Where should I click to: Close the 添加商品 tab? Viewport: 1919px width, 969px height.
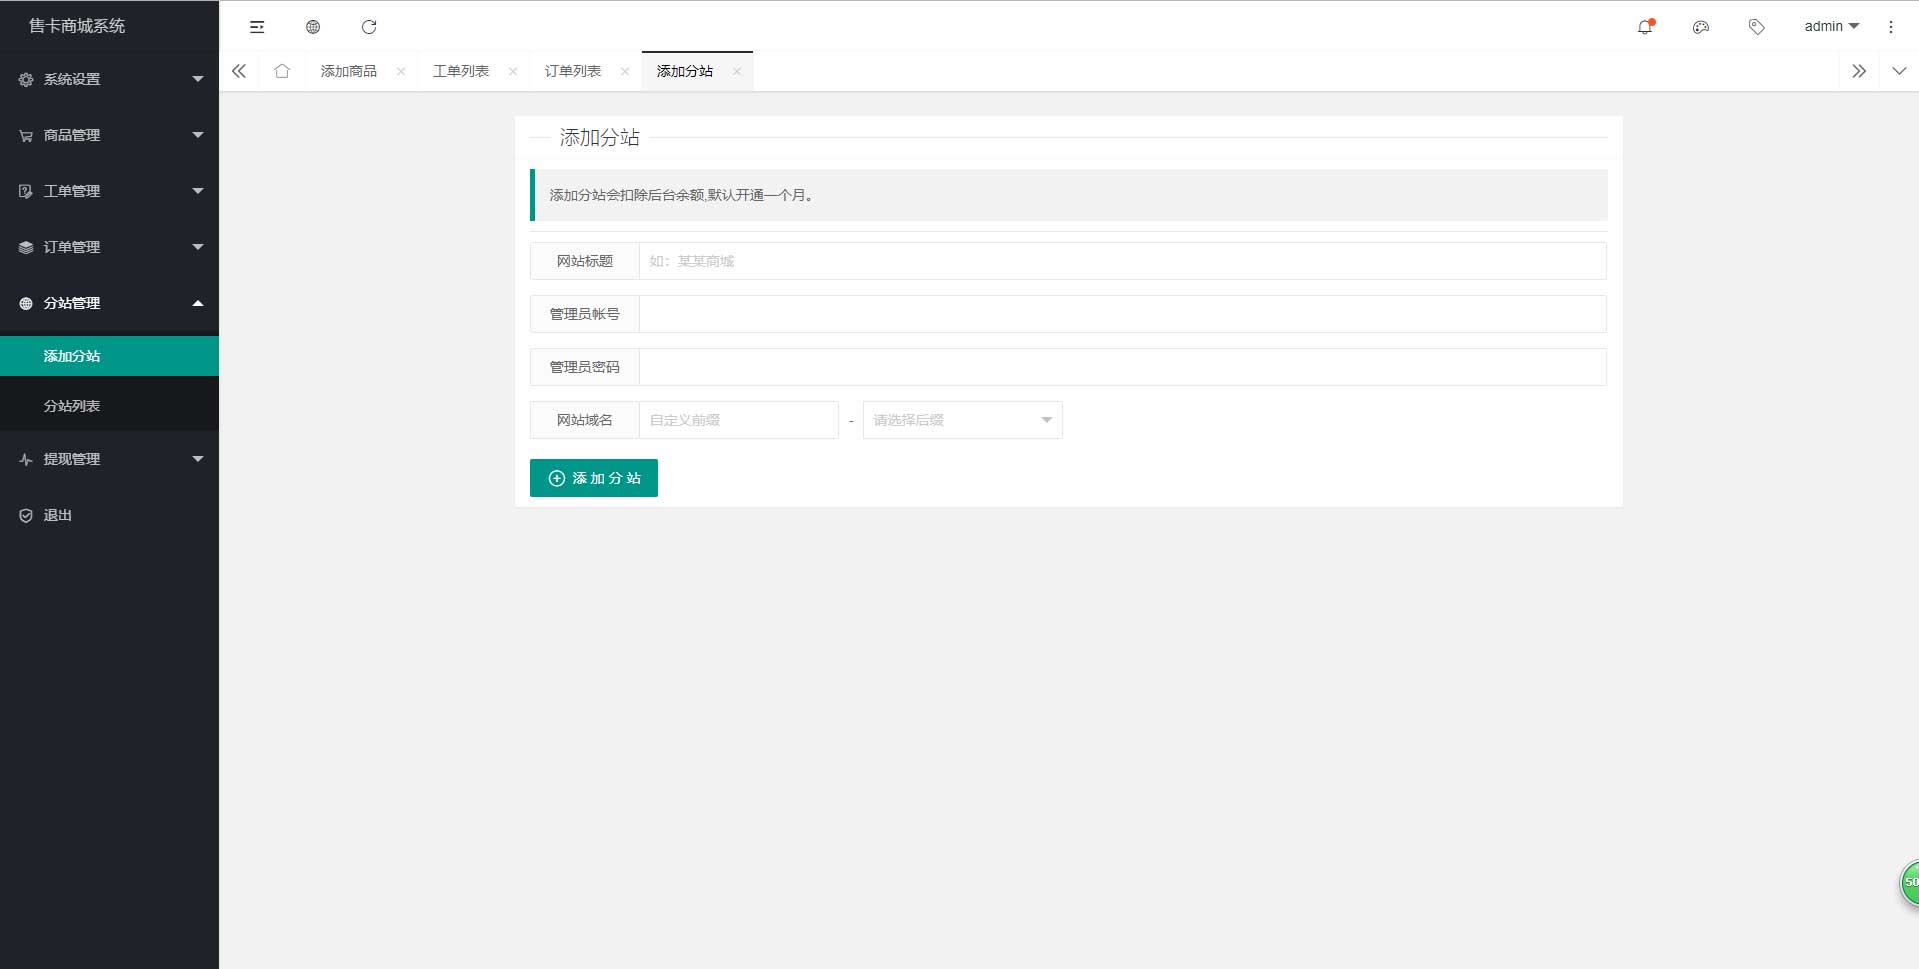pos(401,71)
